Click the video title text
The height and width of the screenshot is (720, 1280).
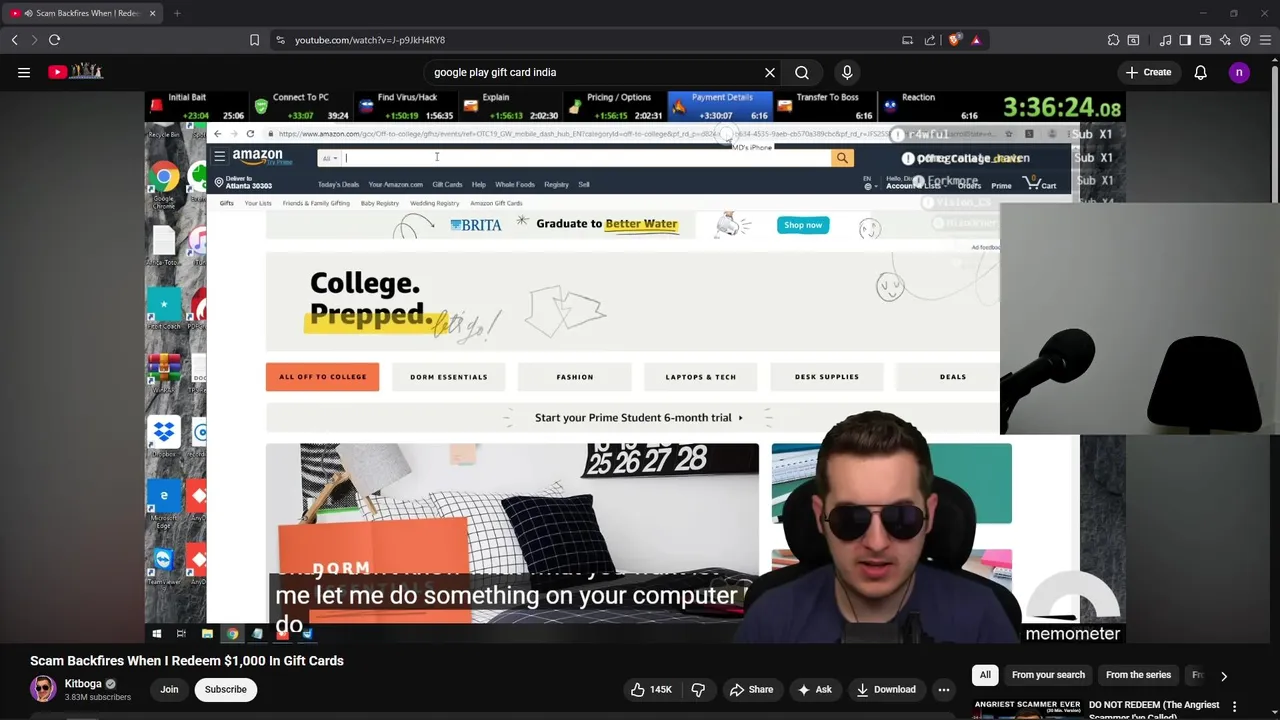click(187, 661)
